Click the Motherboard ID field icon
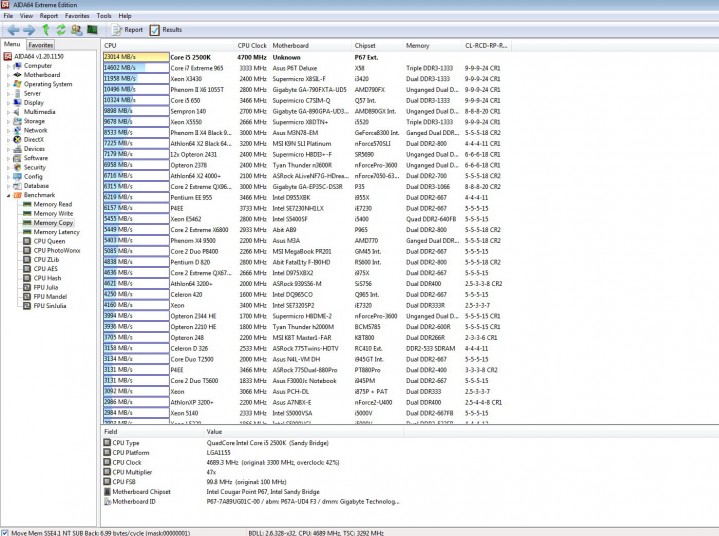This screenshot has height=536, width=719. coord(107,502)
